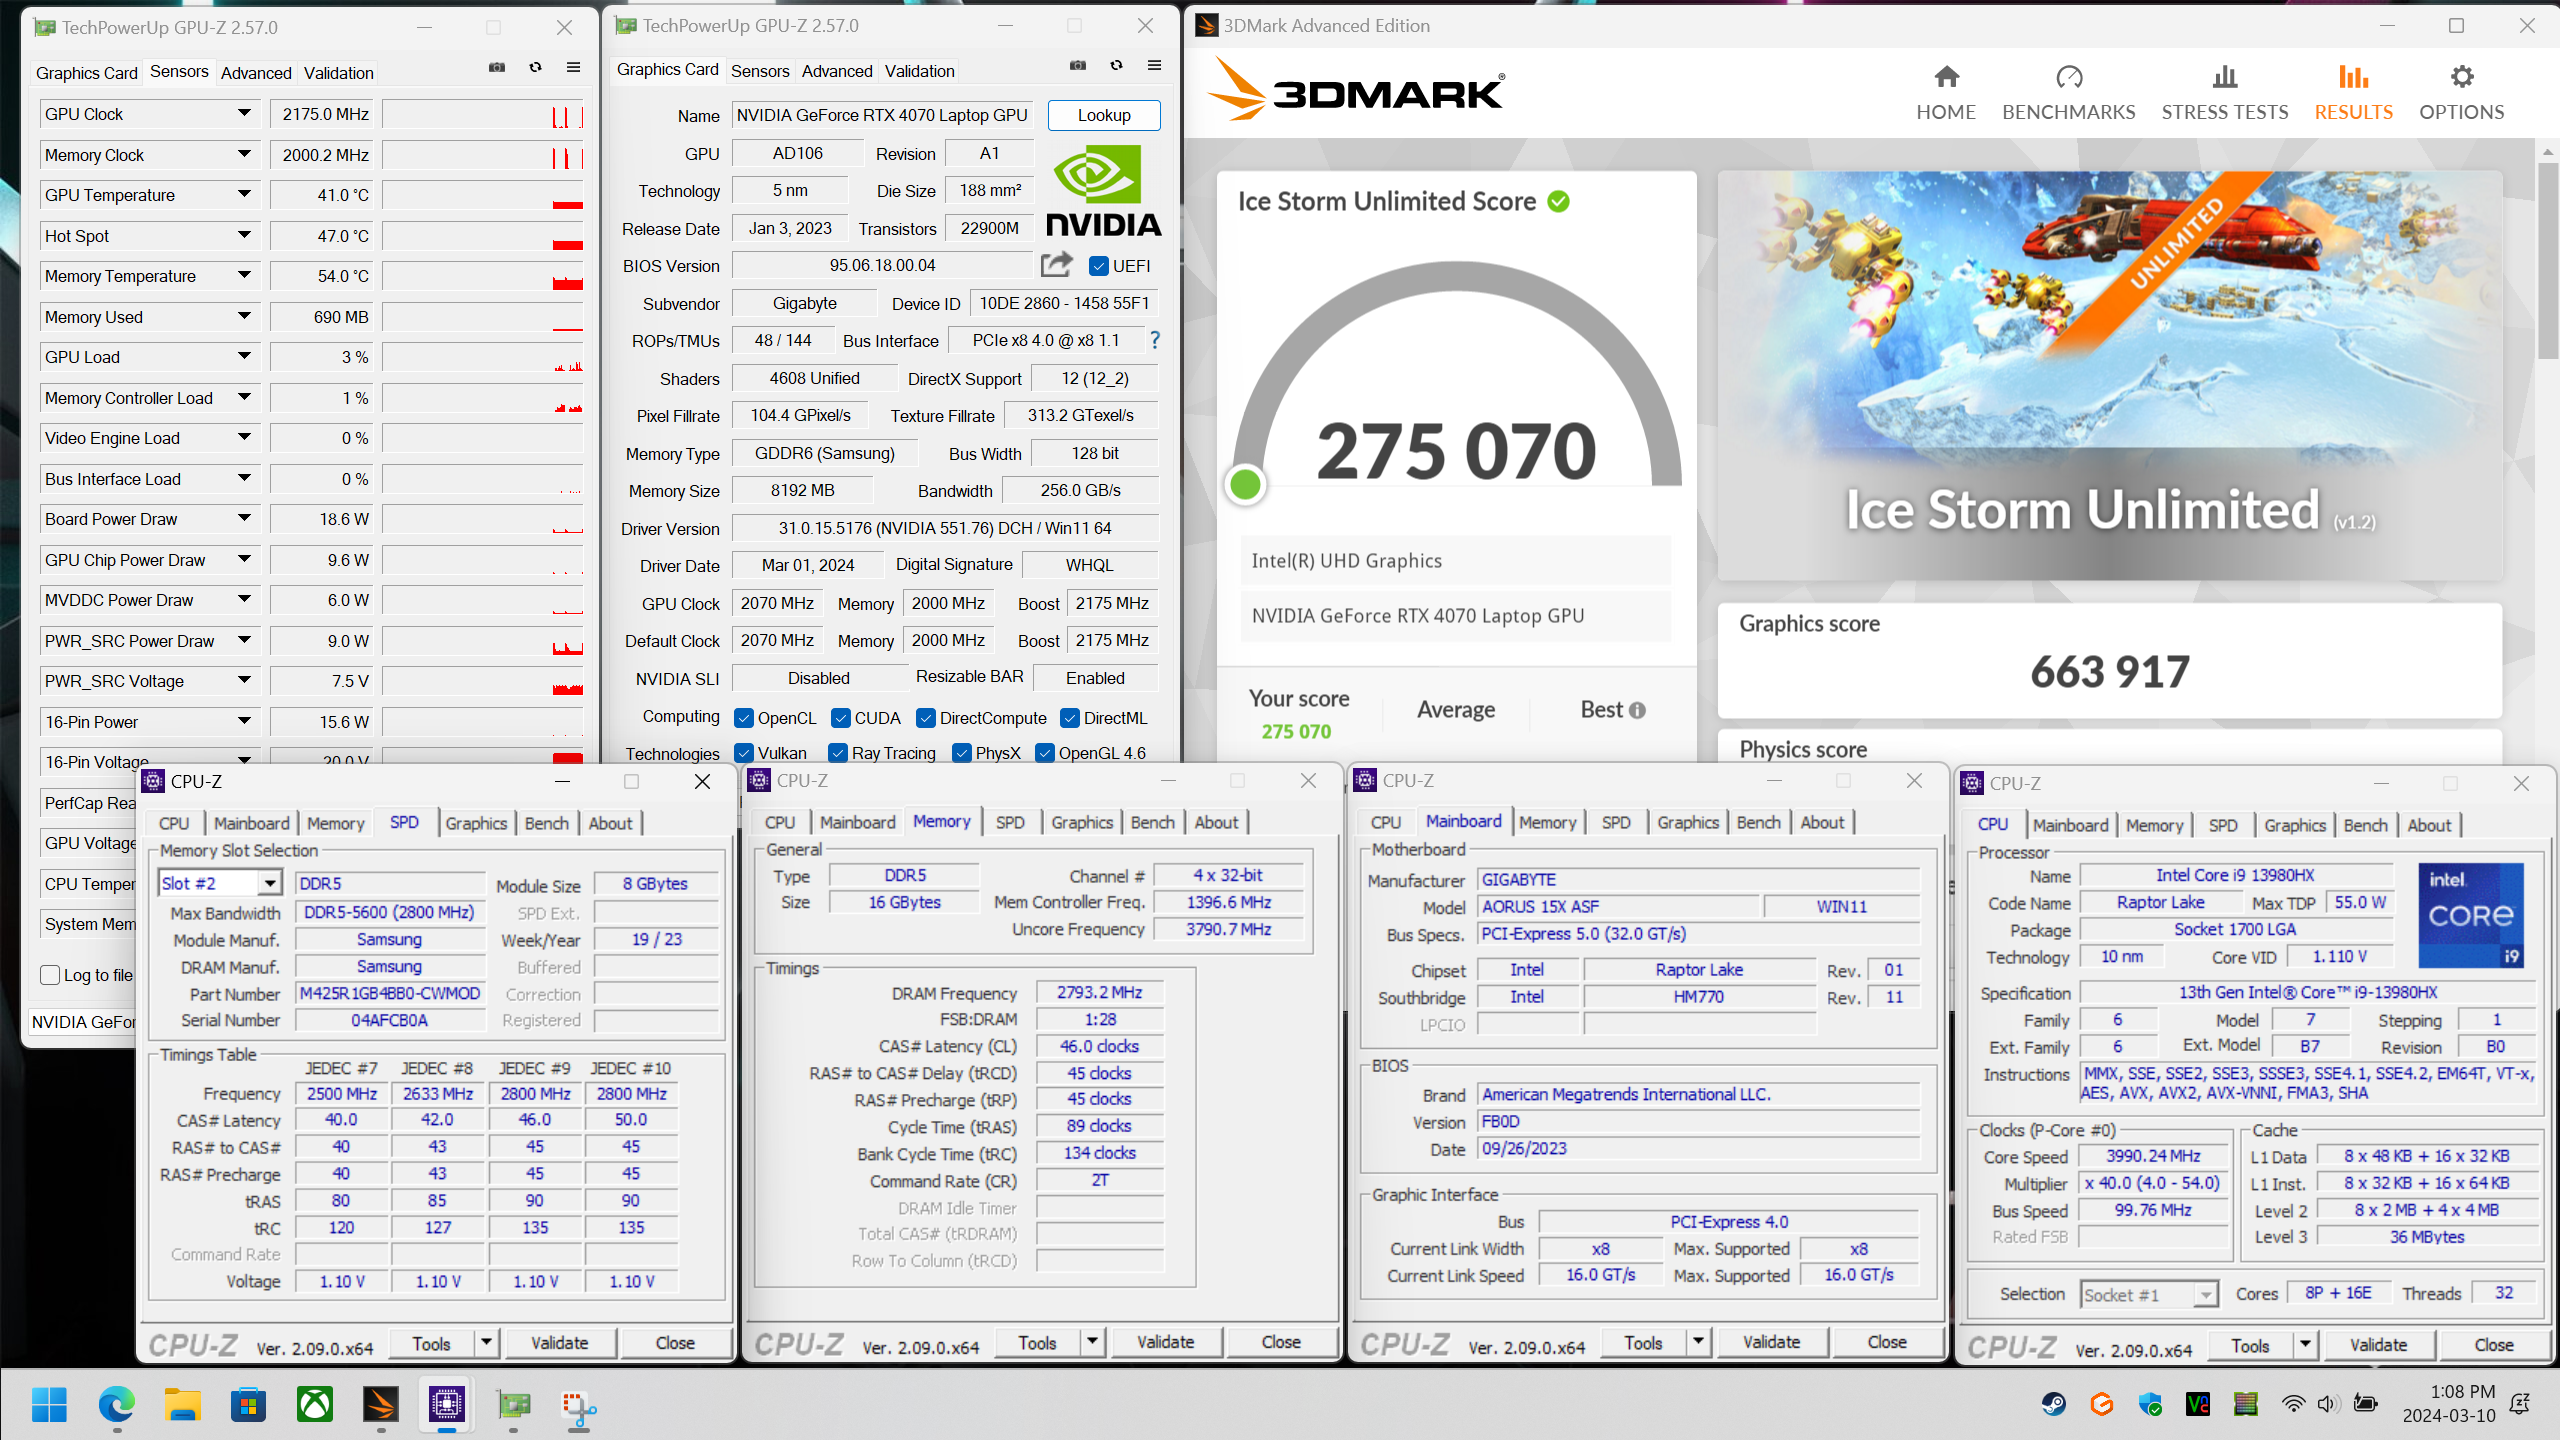The width and height of the screenshot is (2560, 1440).
Task: Click the BIOS export share icon
Action: pyautogui.click(x=1057, y=264)
